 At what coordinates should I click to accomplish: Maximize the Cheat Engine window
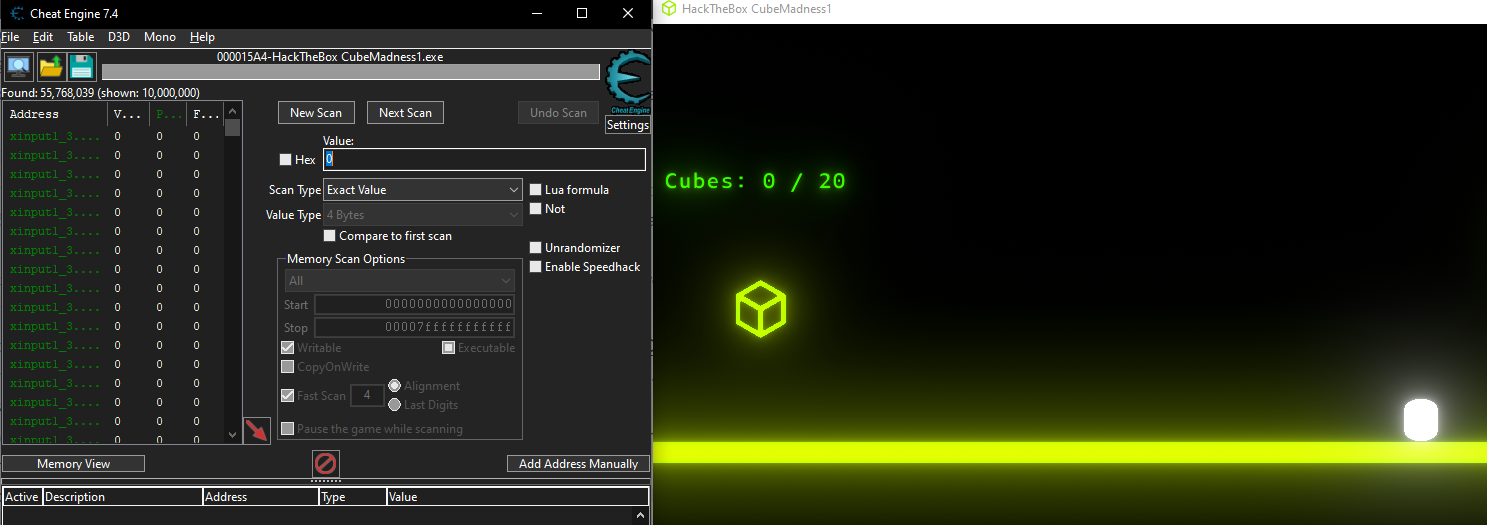coord(582,13)
